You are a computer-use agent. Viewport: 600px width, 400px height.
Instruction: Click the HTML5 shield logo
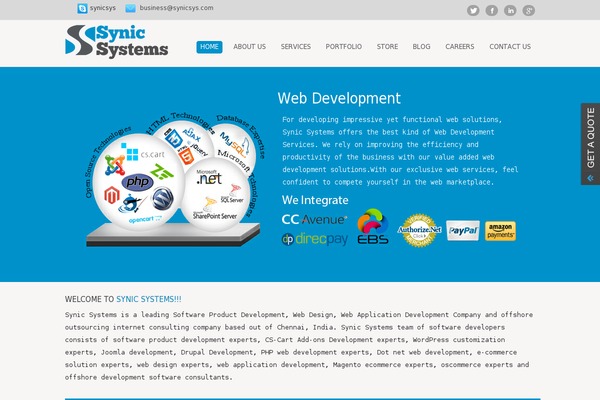pos(186,156)
